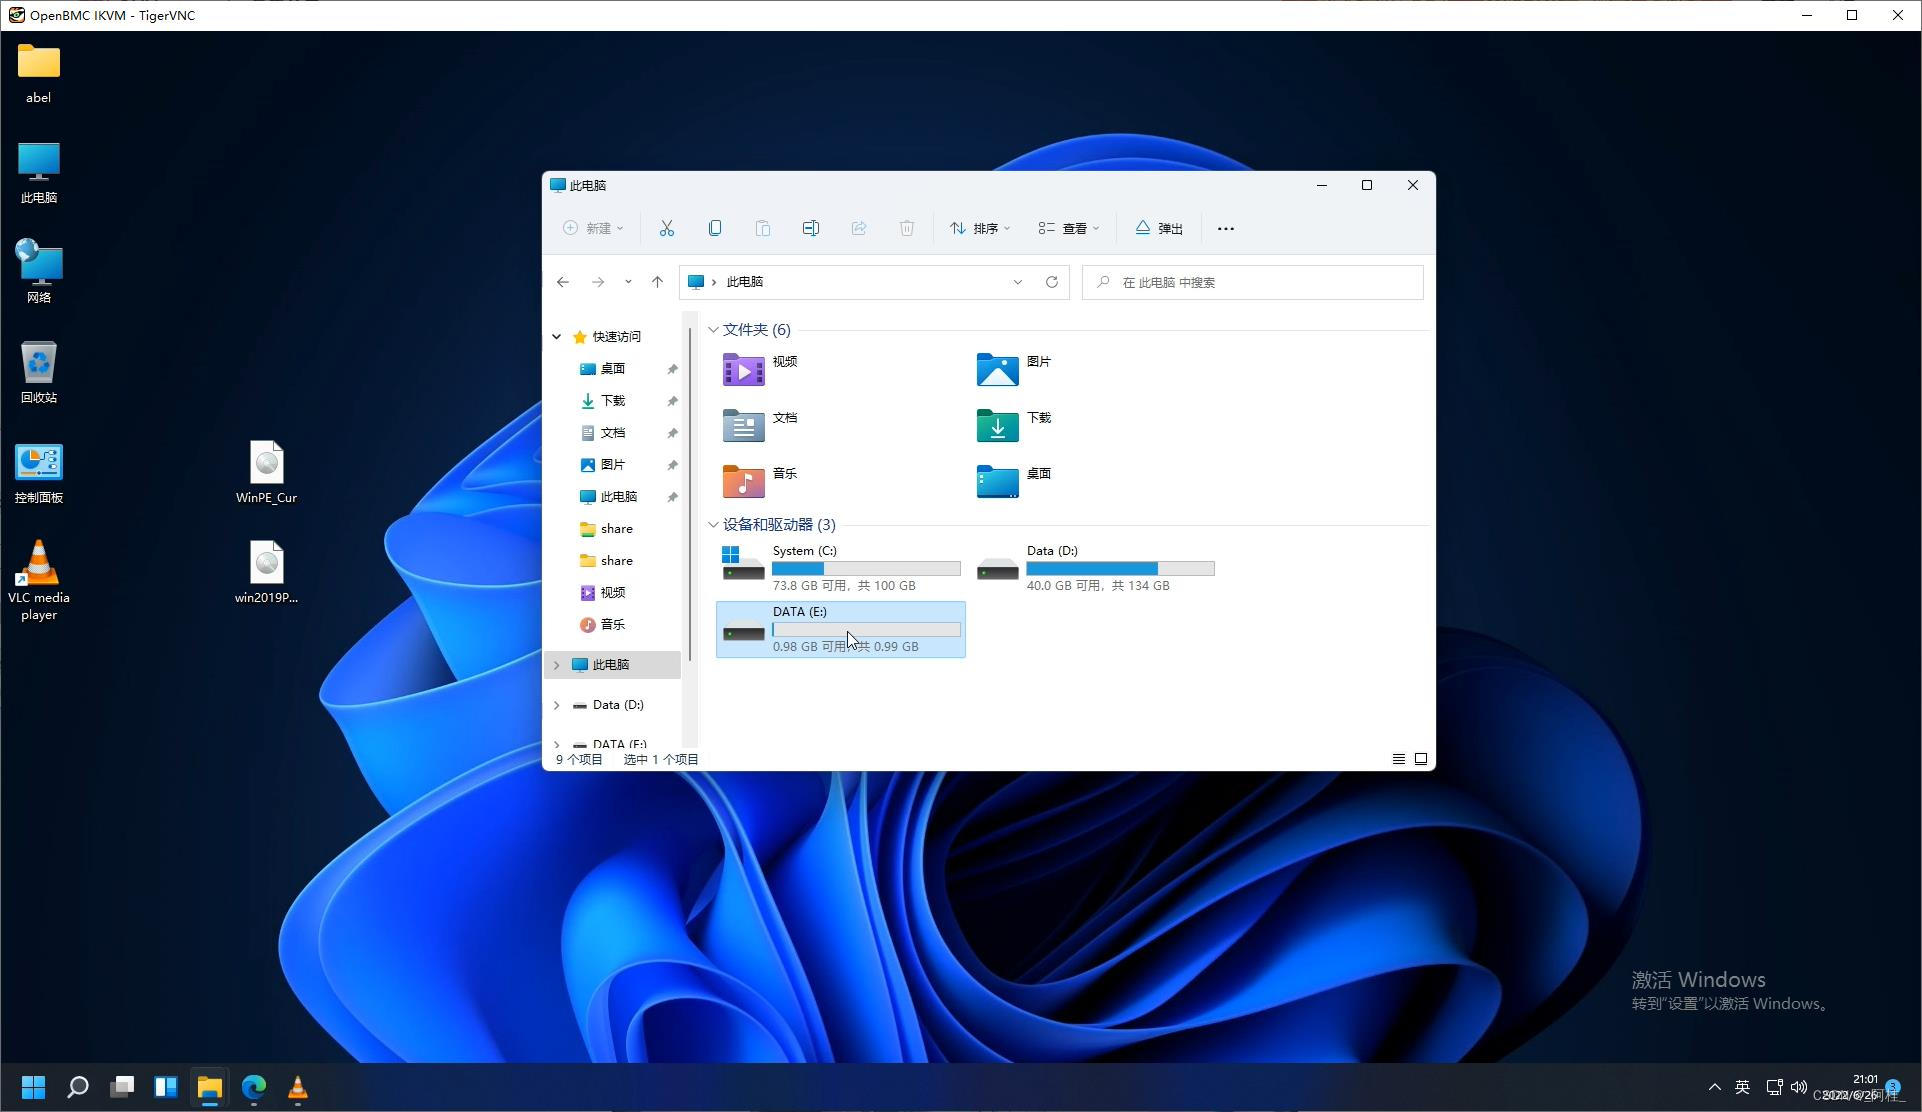The width and height of the screenshot is (1922, 1112).
Task: Collapse the Folders (6) group
Action: [x=713, y=330]
